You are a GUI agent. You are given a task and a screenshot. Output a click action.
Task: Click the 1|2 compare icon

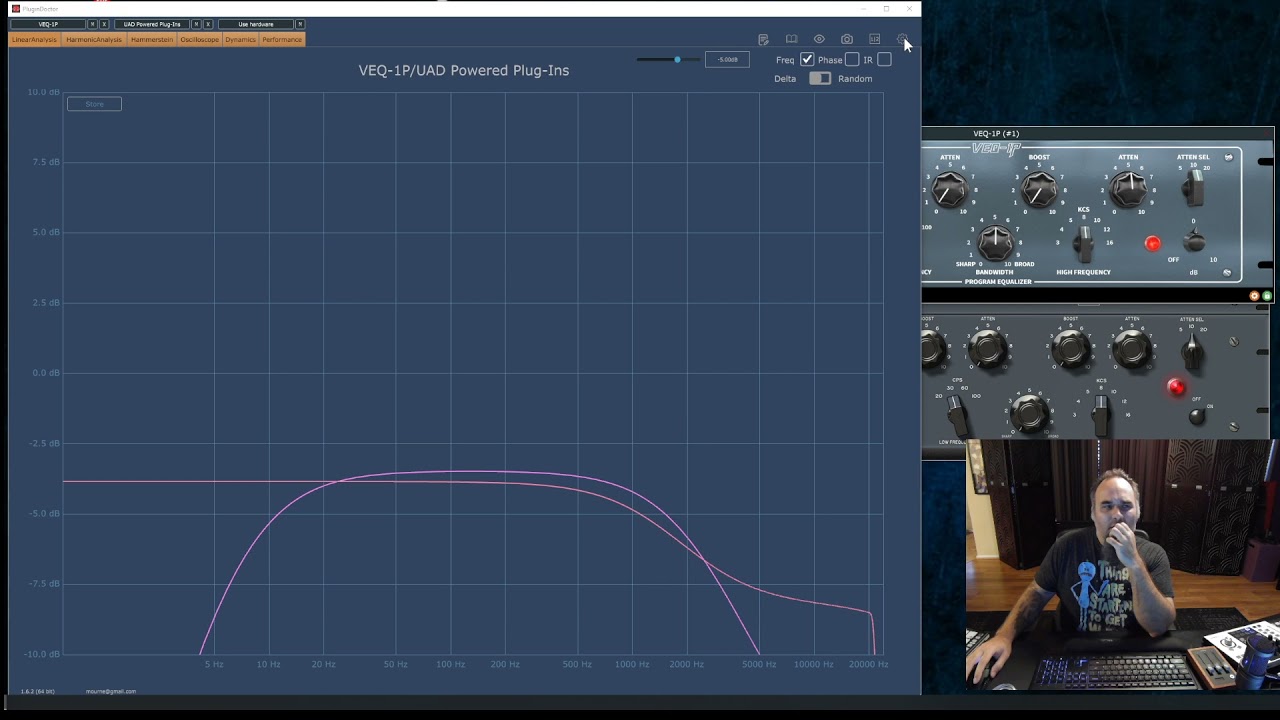875,39
